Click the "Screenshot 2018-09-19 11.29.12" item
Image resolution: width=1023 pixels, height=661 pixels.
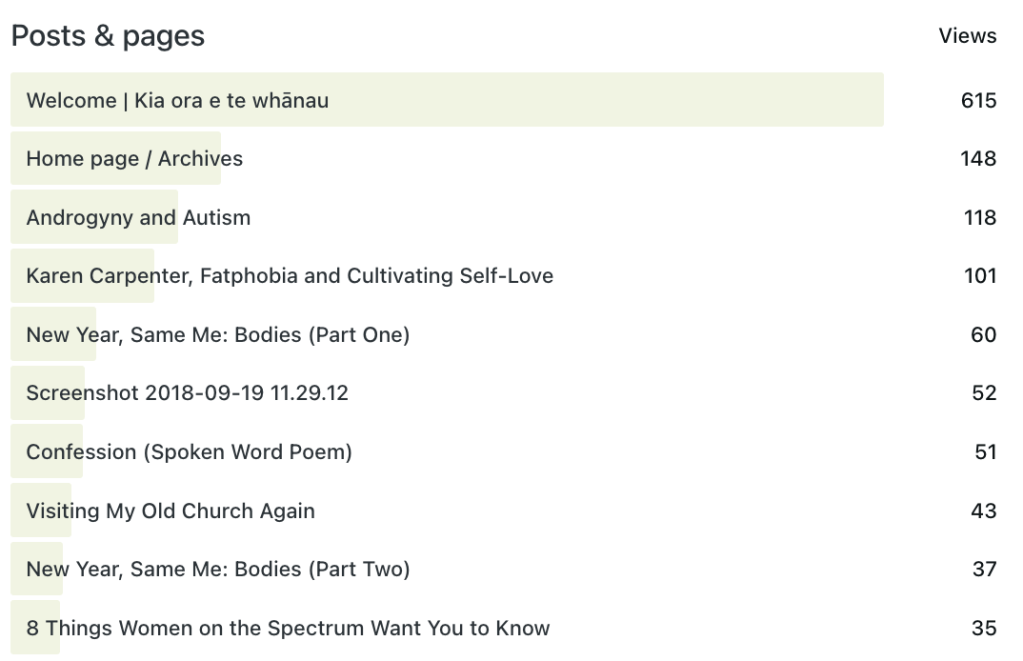[x=187, y=393]
